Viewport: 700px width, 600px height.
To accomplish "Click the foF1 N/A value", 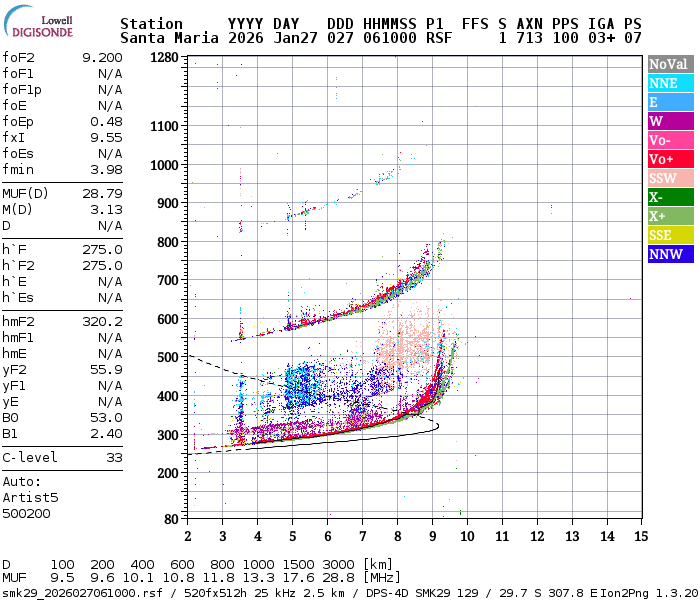I will [110, 74].
